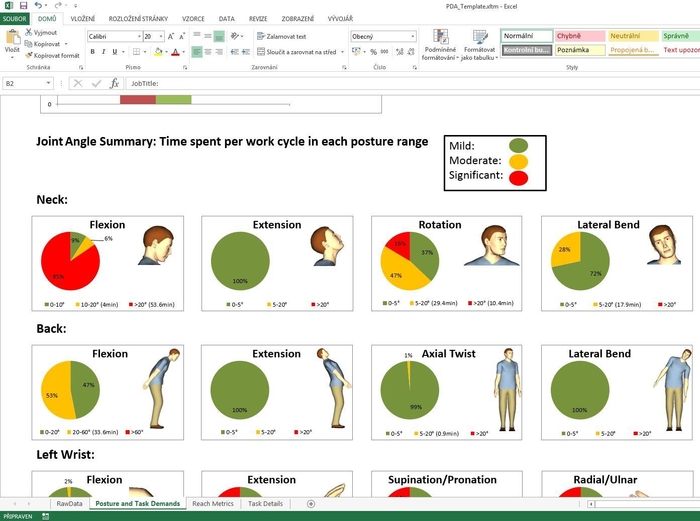Click the Undo arrow icon
Screen dimensions: 700x521
click(38, 6)
